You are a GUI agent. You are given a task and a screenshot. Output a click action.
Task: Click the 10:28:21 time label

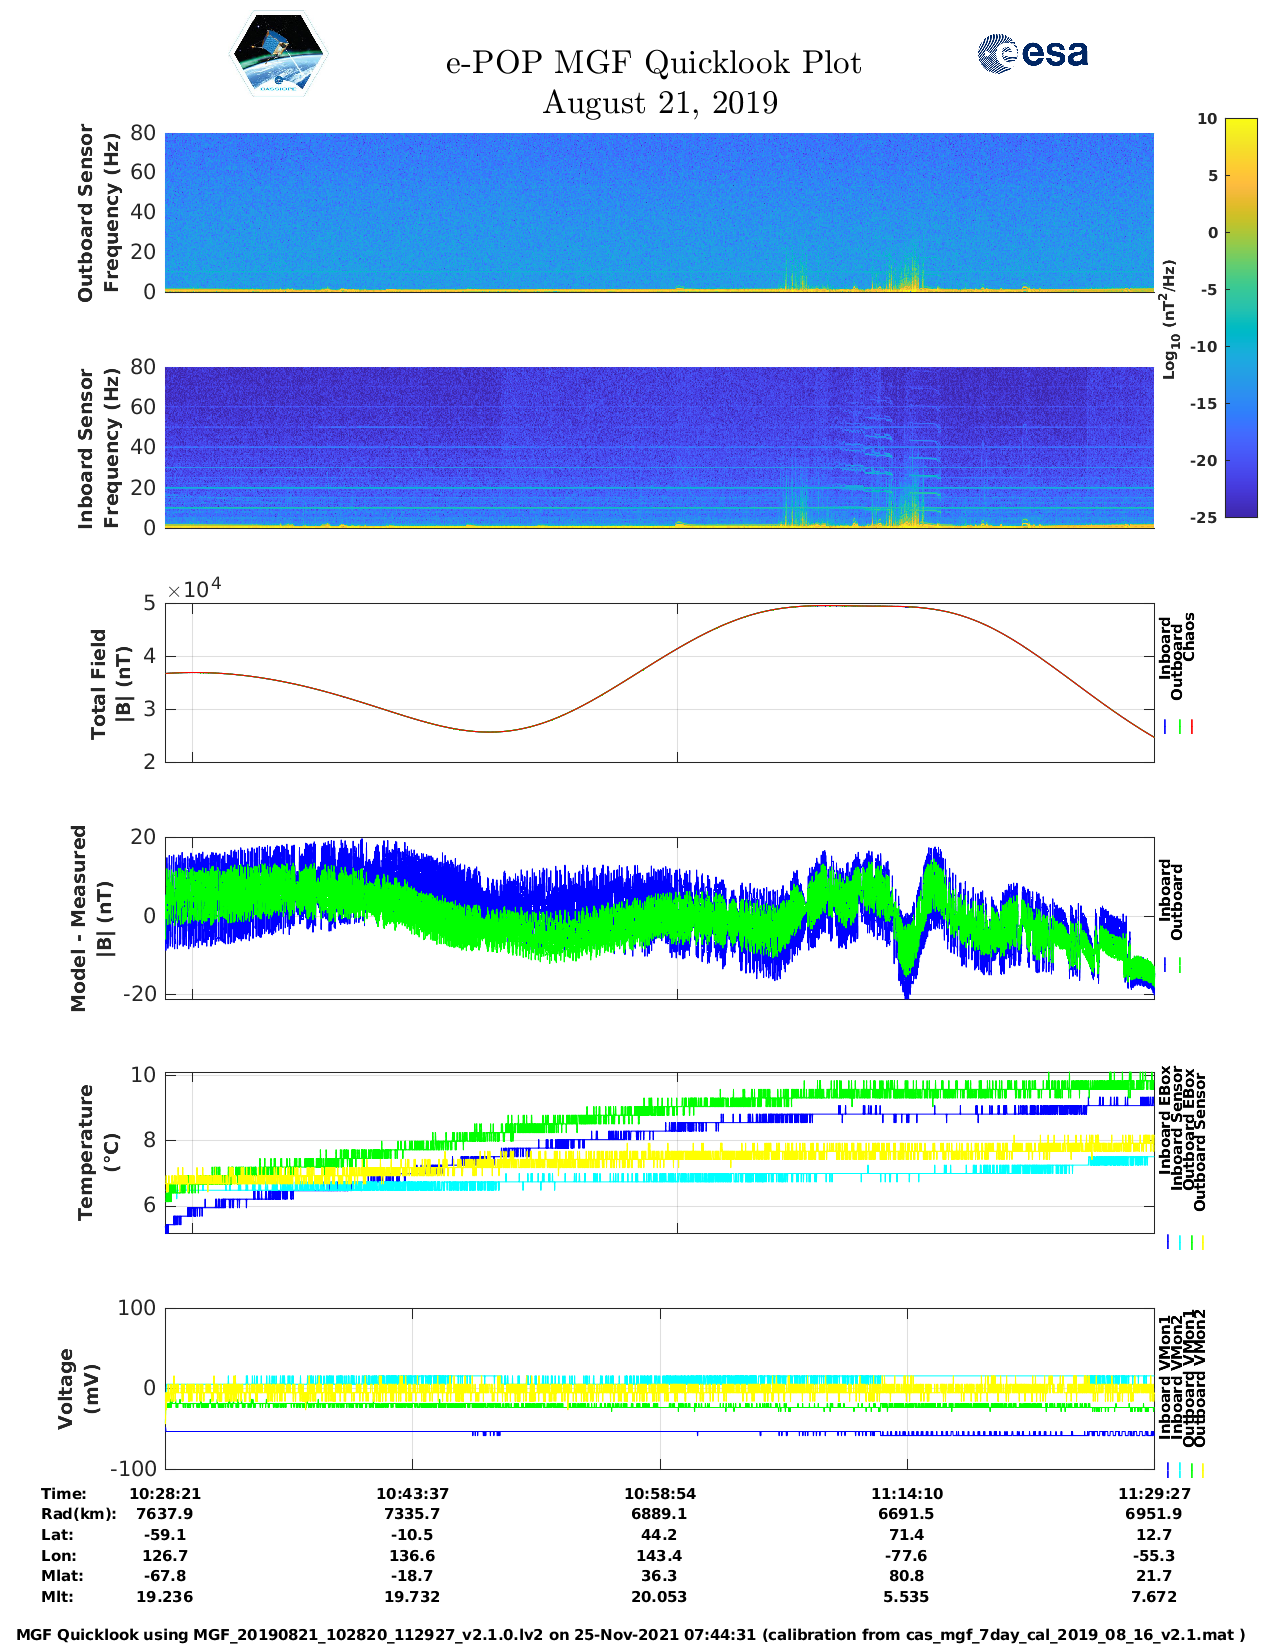165,1493
